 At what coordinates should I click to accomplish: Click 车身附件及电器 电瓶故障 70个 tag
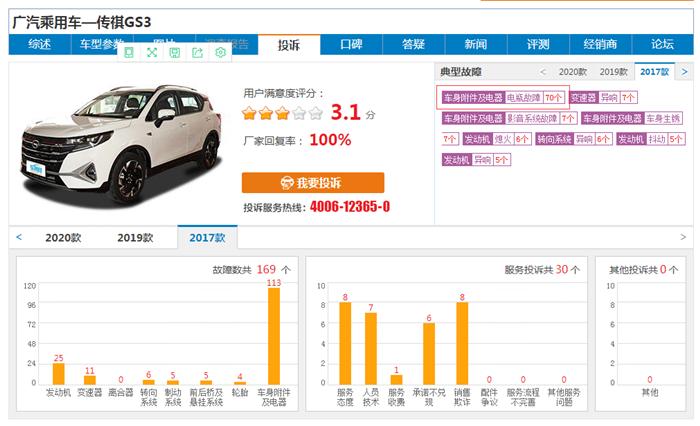pos(503,98)
